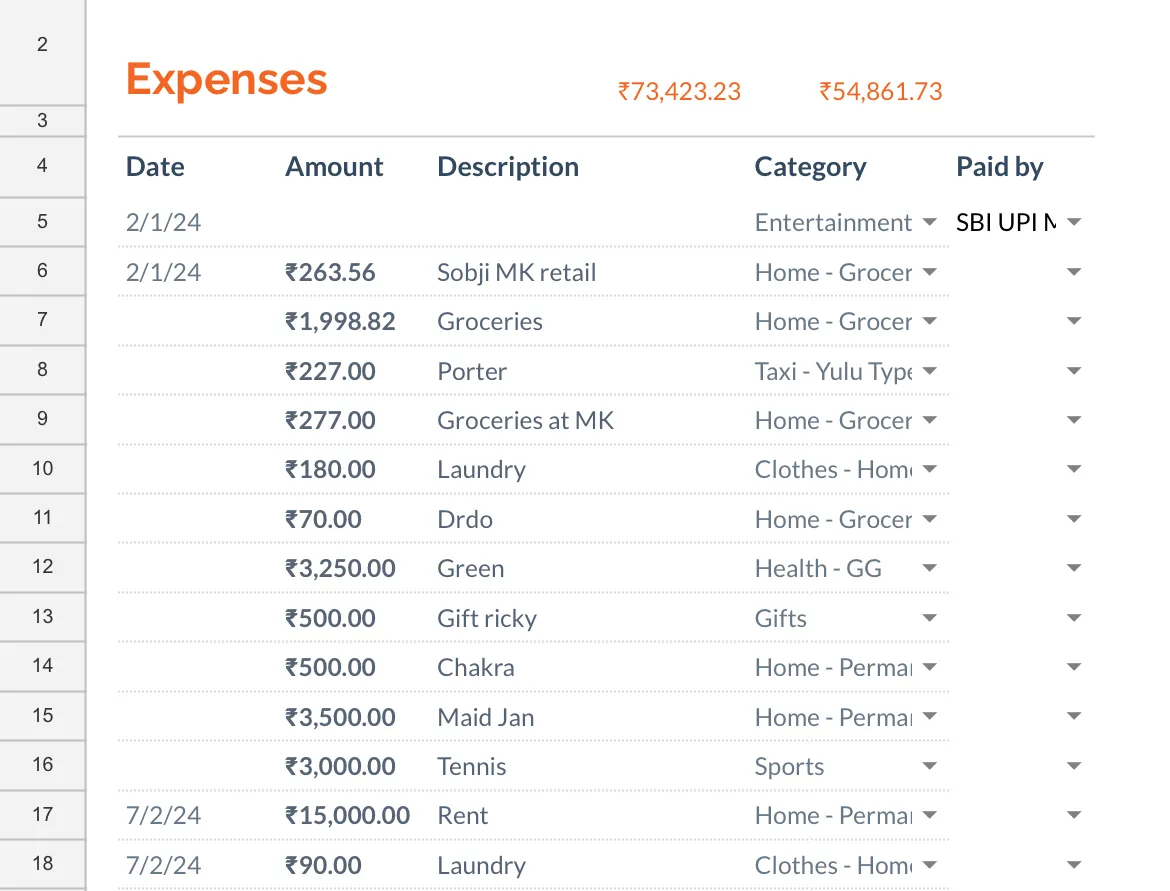1170x891 pixels.
Task: Open Health - GG category dropdown
Action: click(929, 568)
